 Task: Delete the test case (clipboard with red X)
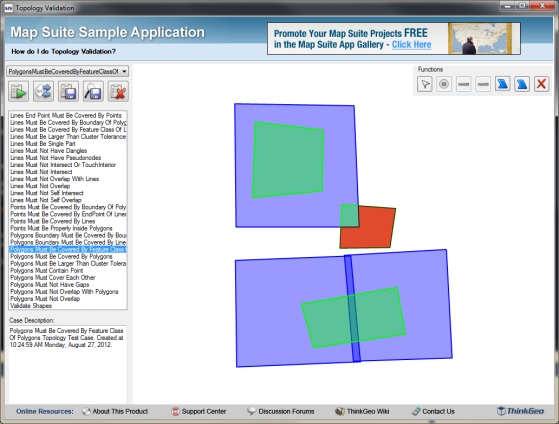tap(118, 92)
